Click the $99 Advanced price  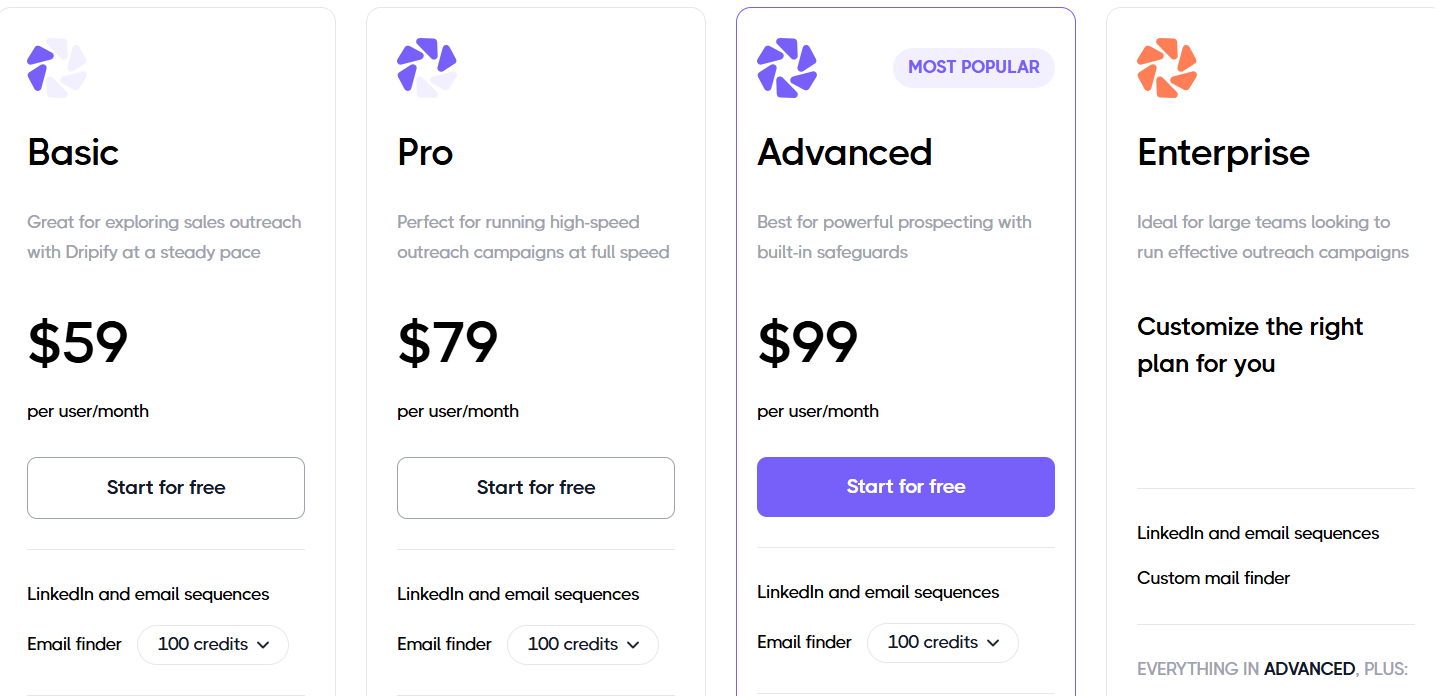(x=807, y=343)
